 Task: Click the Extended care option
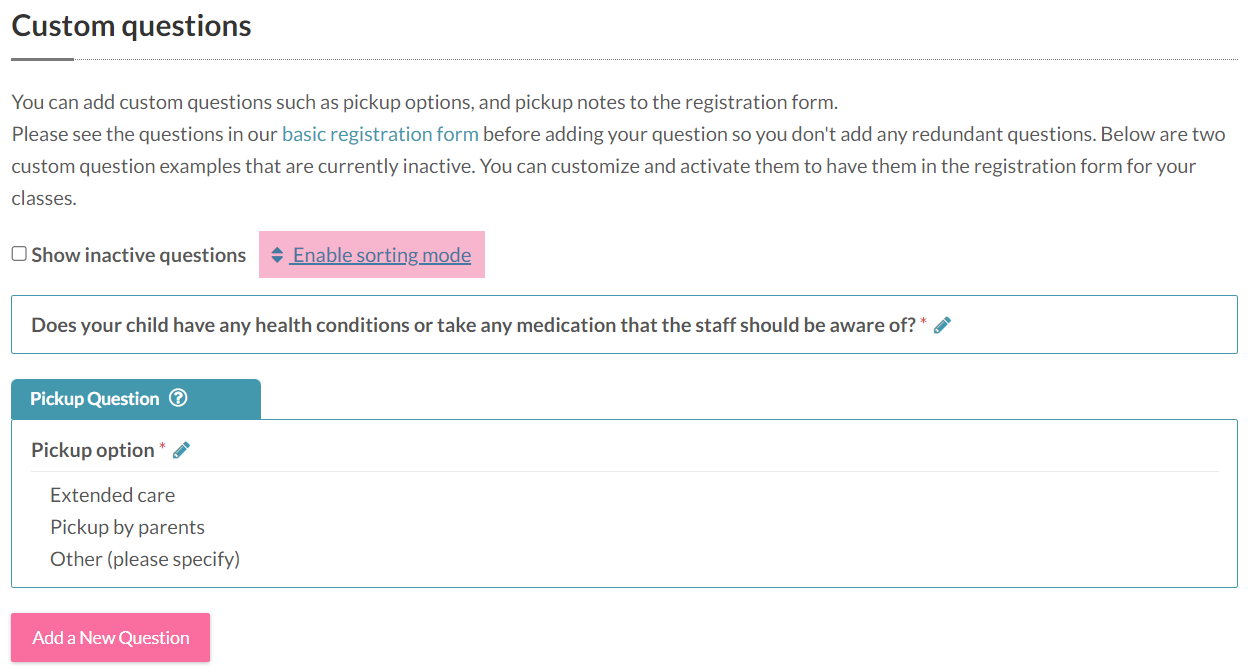tap(112, 495)
